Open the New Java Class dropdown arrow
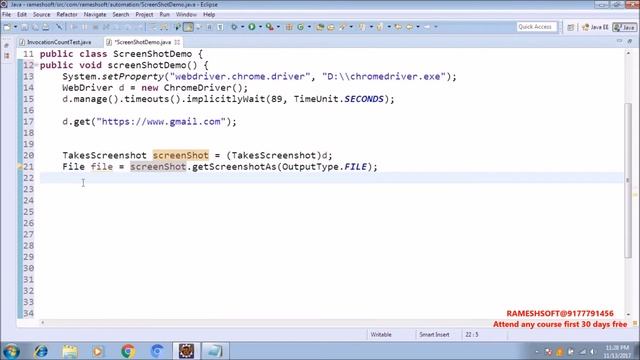 click(309, 27)
